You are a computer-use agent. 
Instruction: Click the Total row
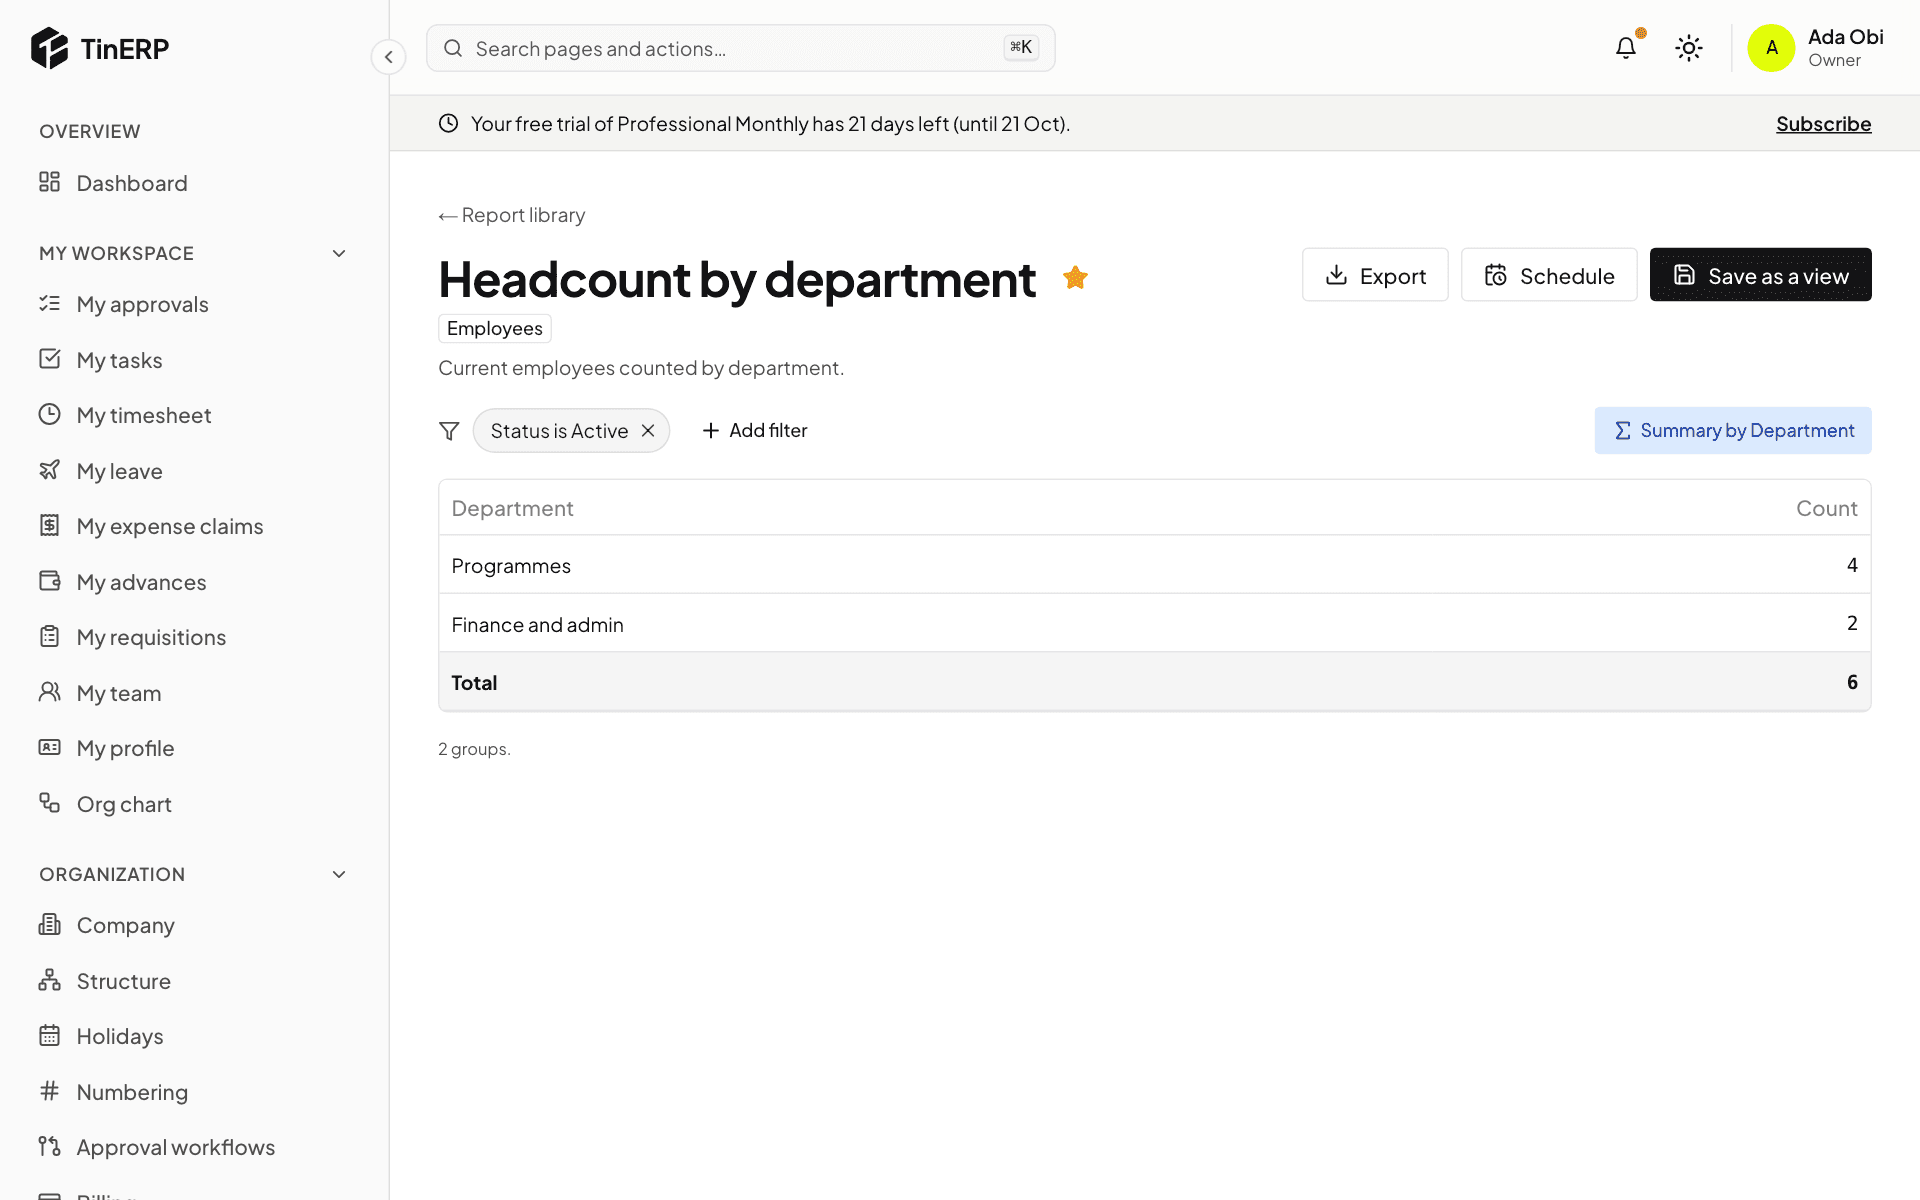tap(1154, 682)
